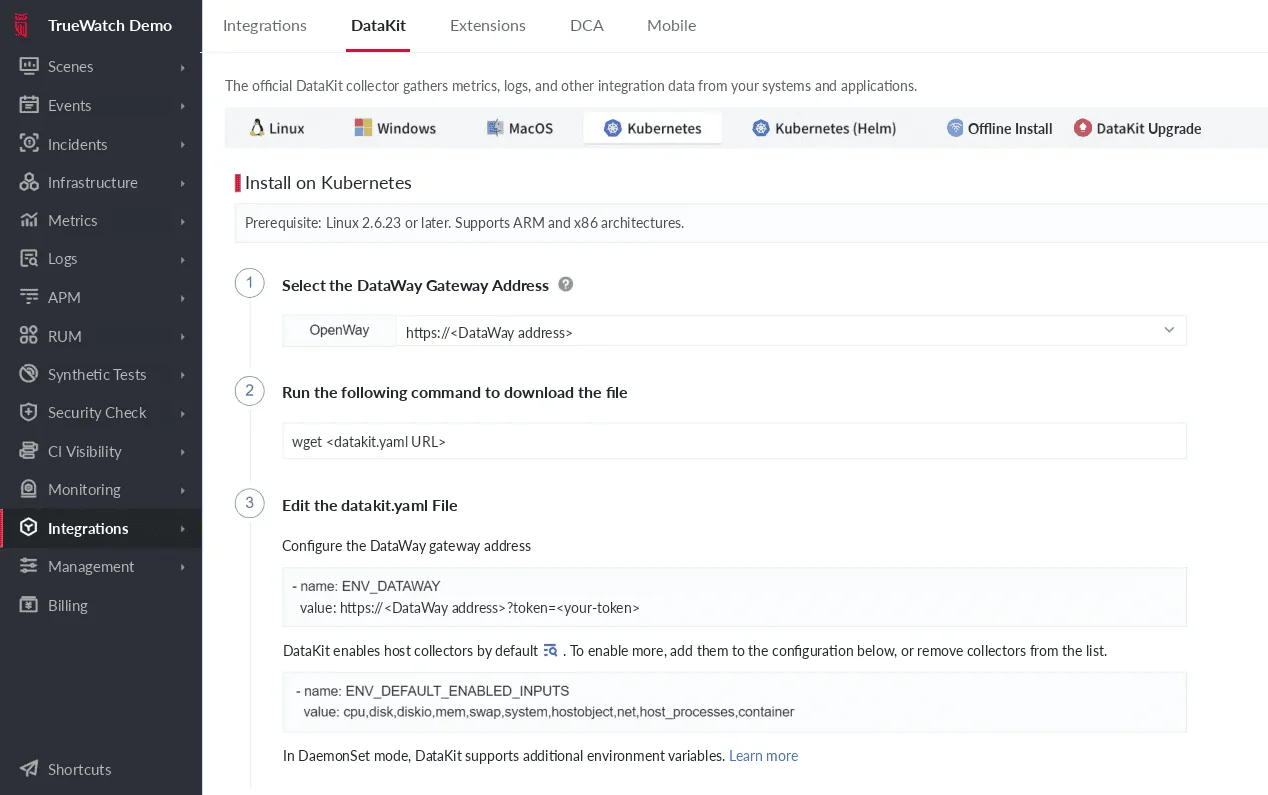The height and width of the screenshot is (795, 1268).
Task: Click the Linux penguin icon
Action: tap(257, 128)
